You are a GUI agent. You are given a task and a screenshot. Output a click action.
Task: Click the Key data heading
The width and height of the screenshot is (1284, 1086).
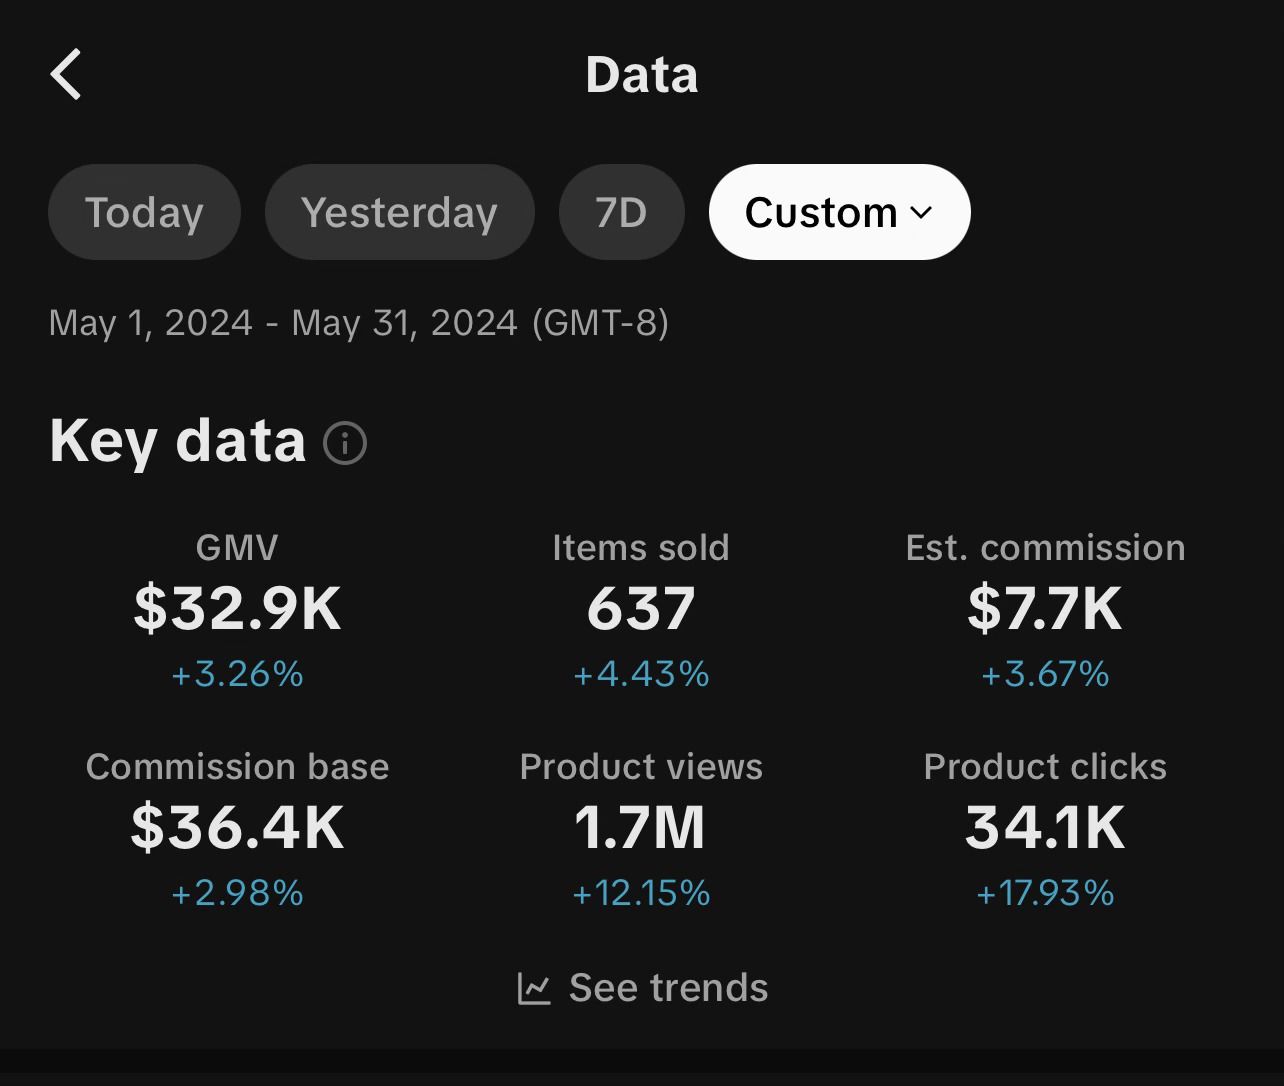[x=177, y=441]
